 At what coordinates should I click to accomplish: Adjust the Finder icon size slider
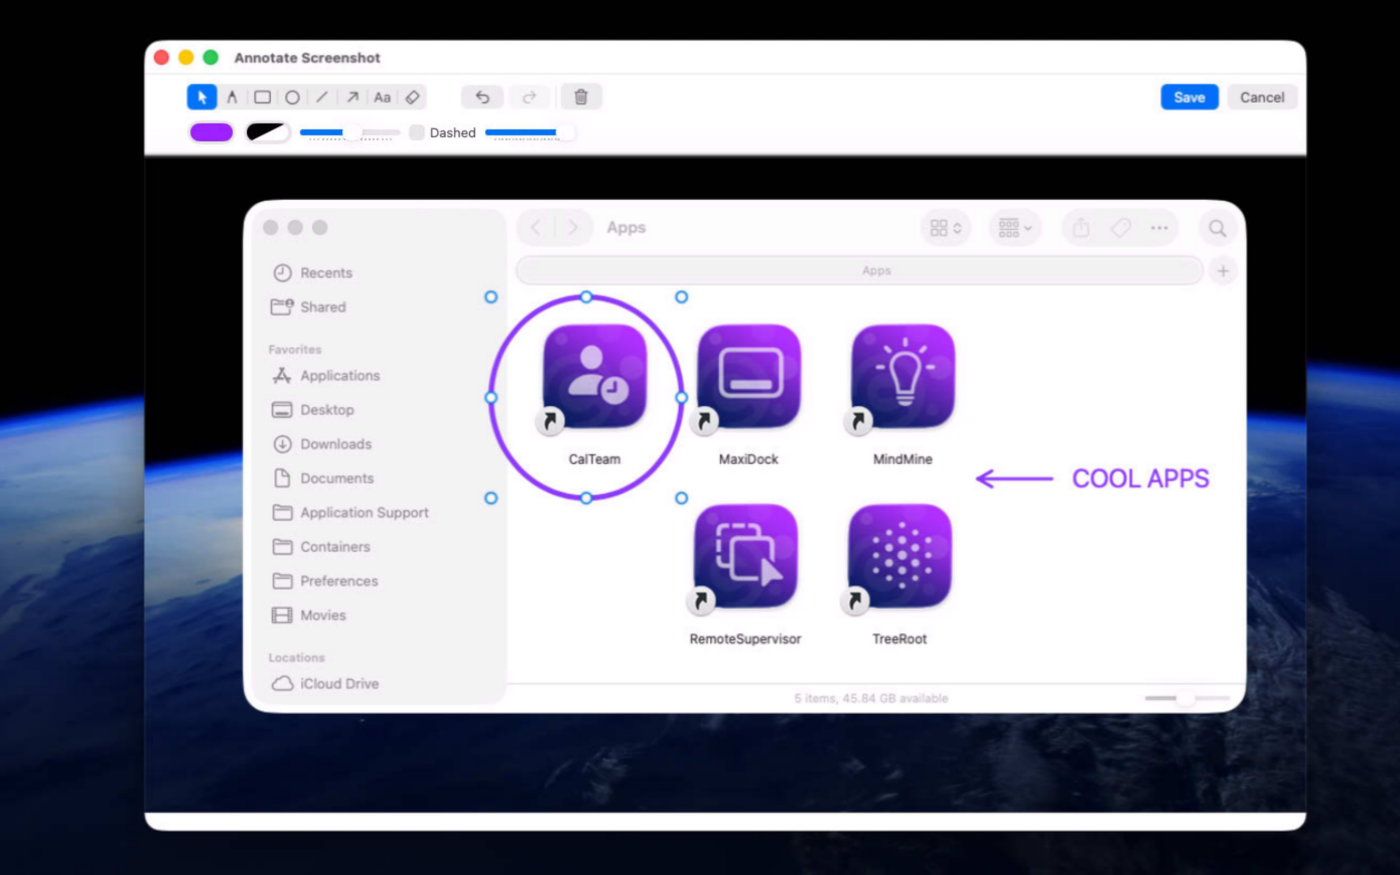1187,698
